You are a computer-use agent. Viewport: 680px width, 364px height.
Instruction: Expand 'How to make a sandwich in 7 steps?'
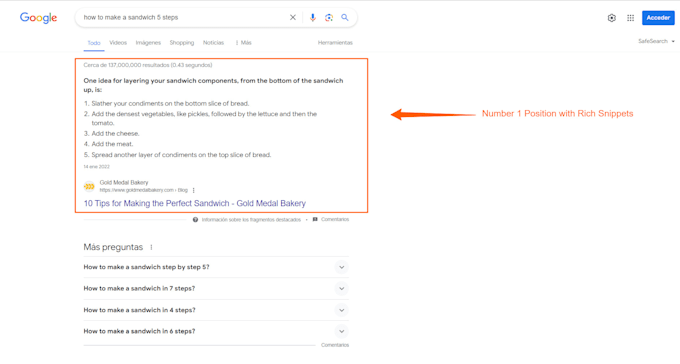[x=216, y=289]
